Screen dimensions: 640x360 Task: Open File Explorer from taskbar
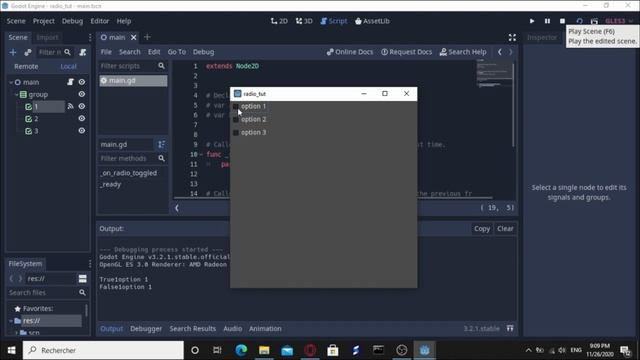(264, 350)
